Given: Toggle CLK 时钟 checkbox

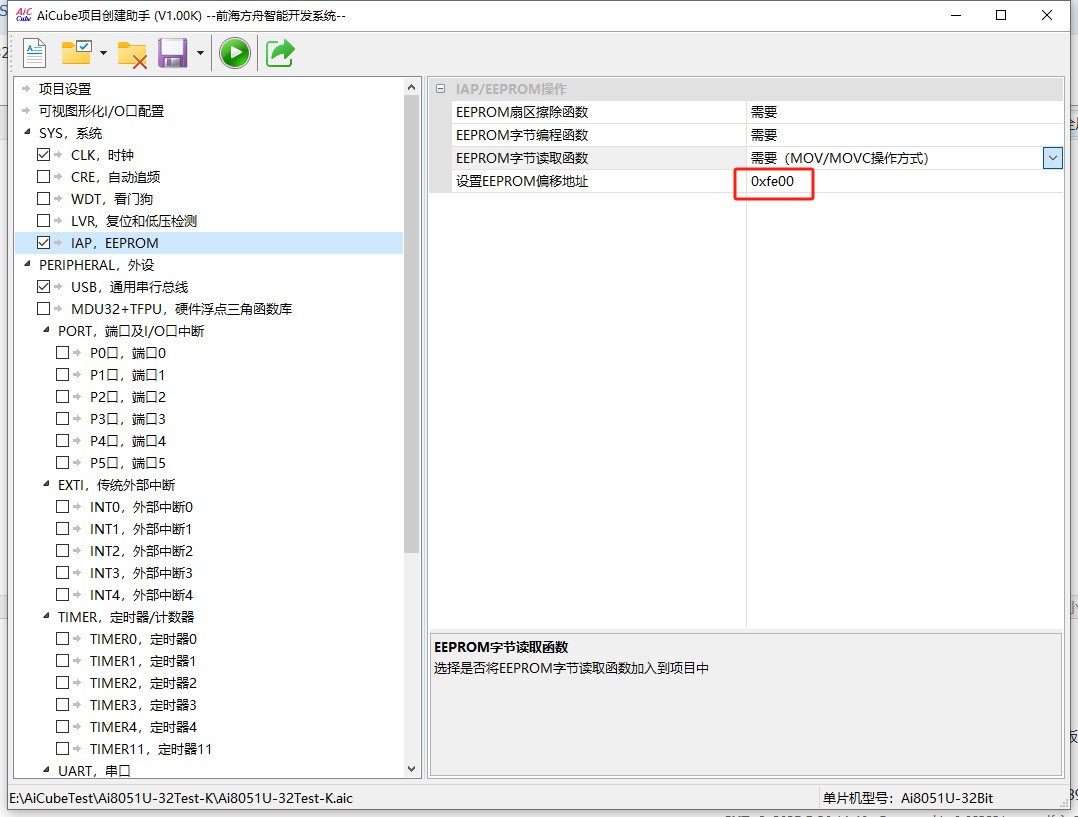Looking at the screenshot, I should [43, 155].
